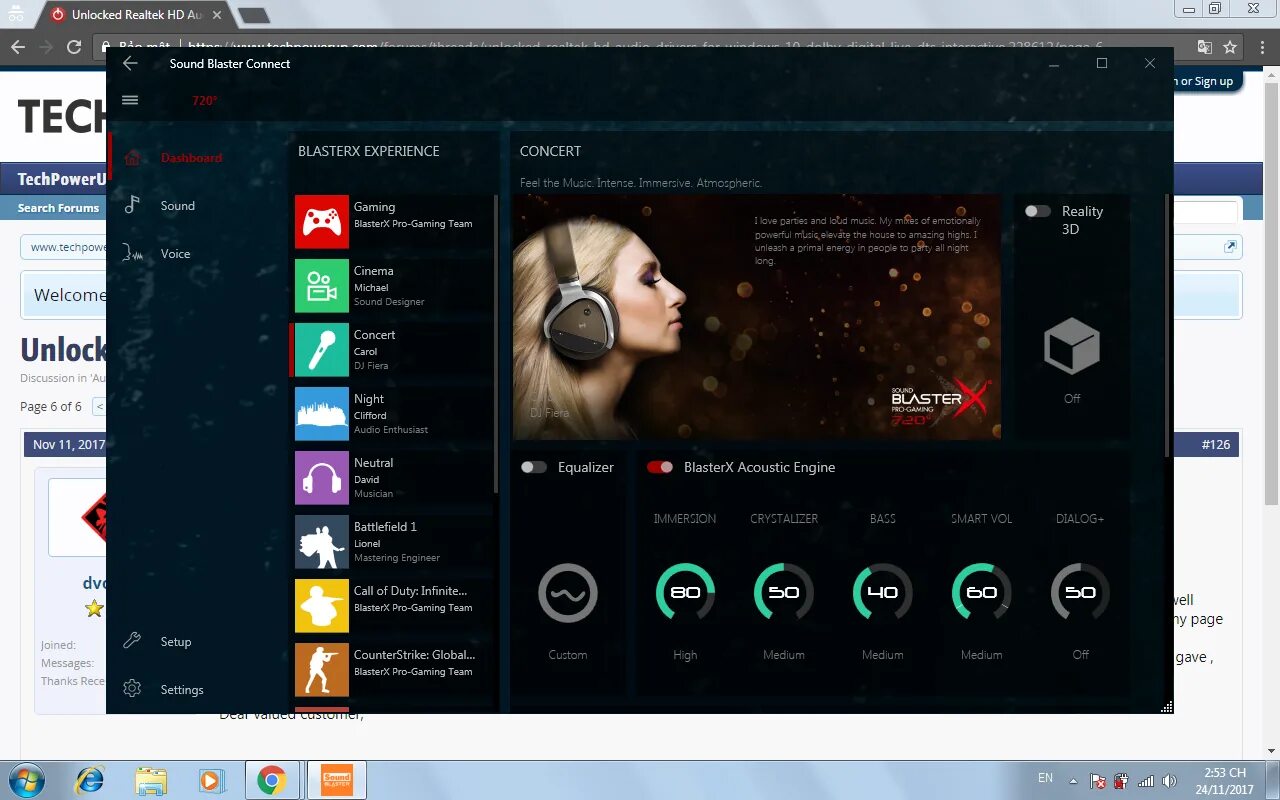
Task: Click the EN language indicator
Action: (x=1045, y=778)
